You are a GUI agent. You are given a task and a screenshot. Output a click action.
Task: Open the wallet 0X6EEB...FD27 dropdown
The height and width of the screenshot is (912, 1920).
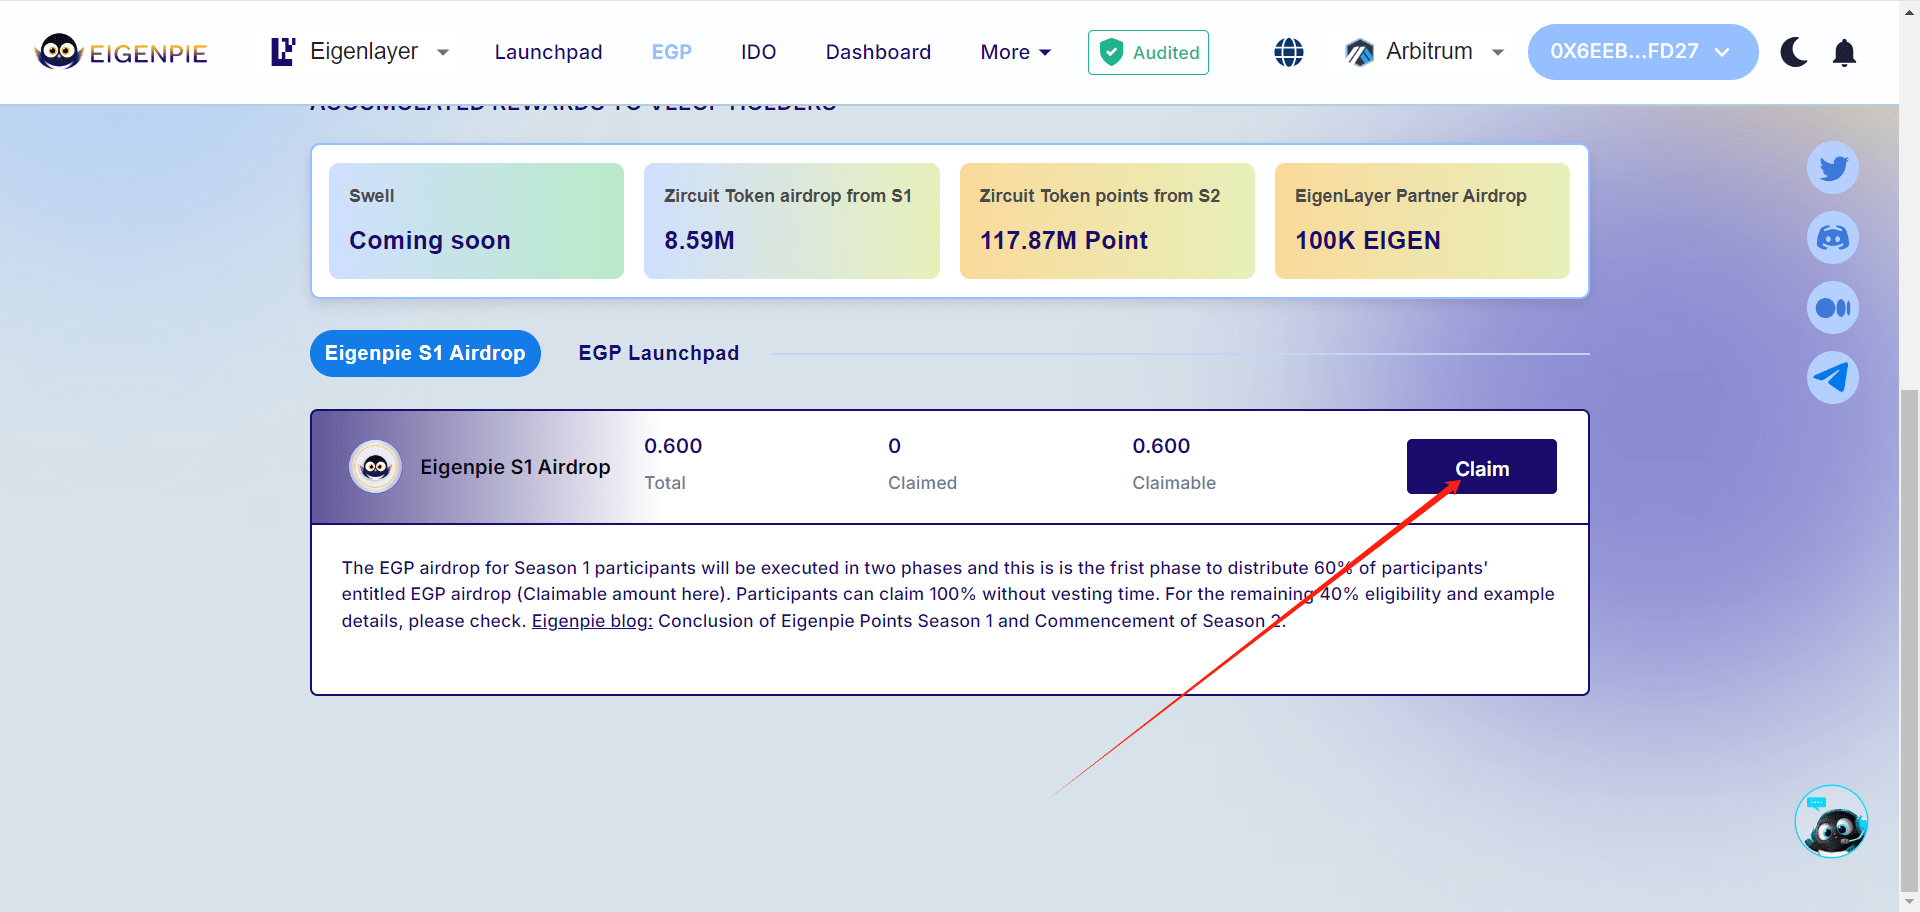(1642, 52)
